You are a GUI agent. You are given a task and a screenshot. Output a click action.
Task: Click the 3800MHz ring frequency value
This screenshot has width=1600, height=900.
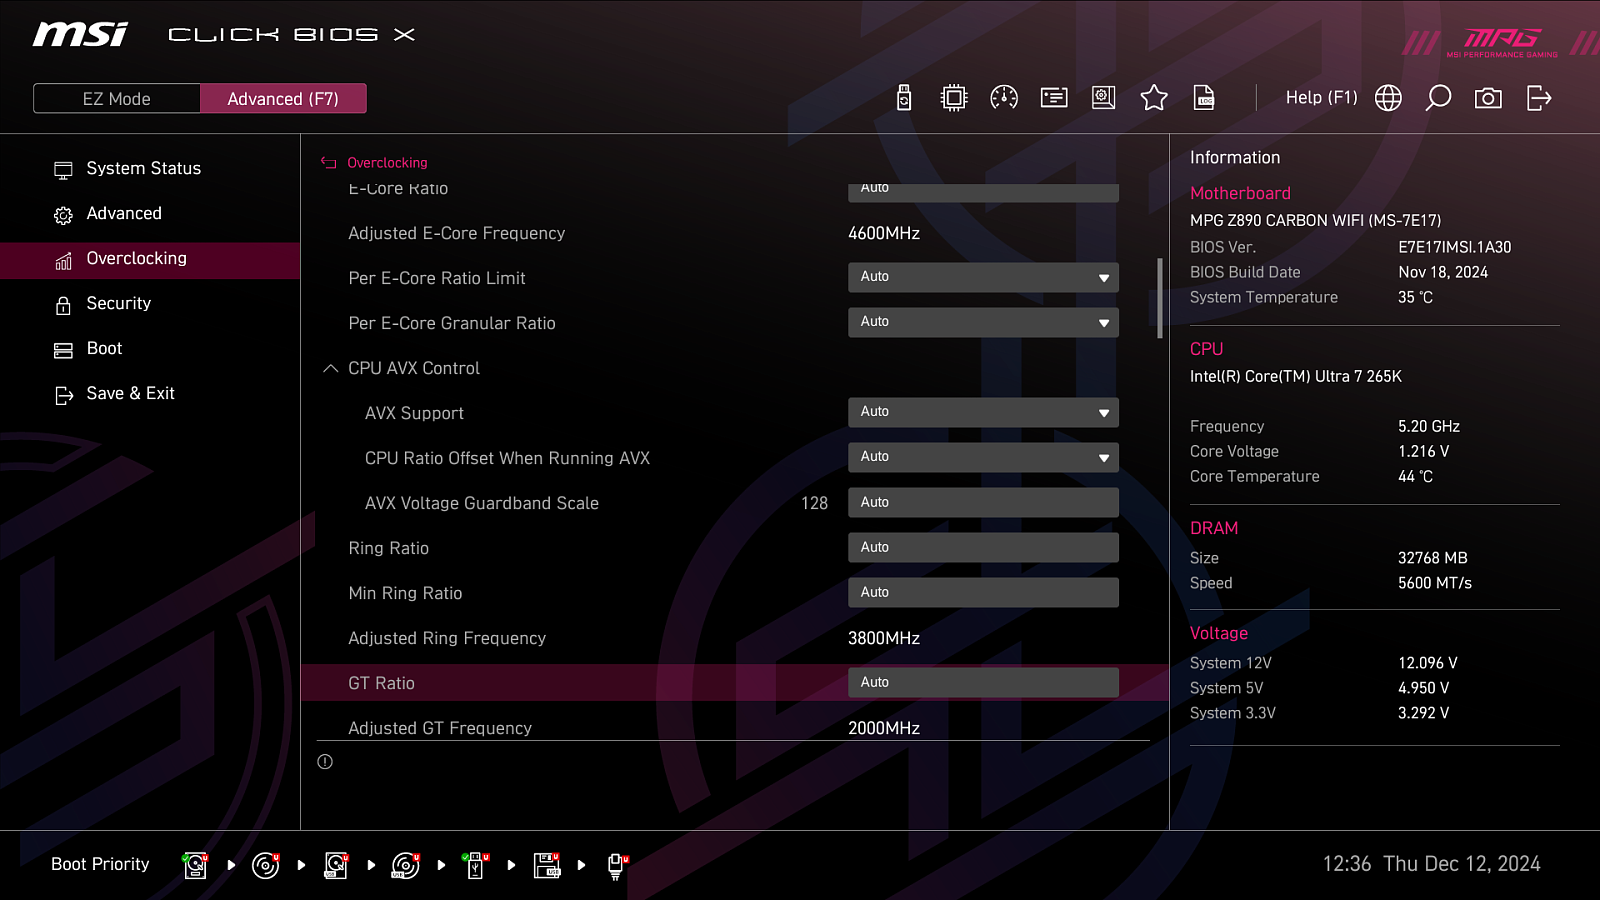point(884,638)
